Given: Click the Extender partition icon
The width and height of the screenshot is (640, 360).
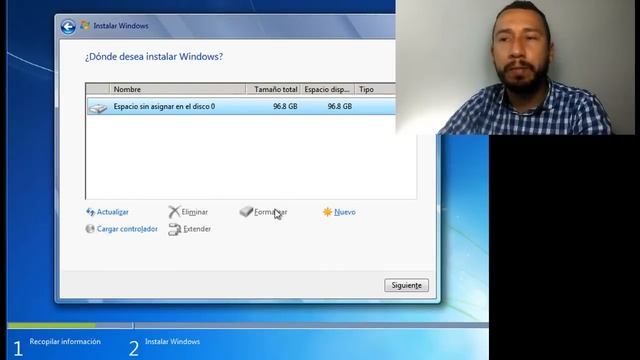Looking at the screenshot, I should tap(175, 229).
